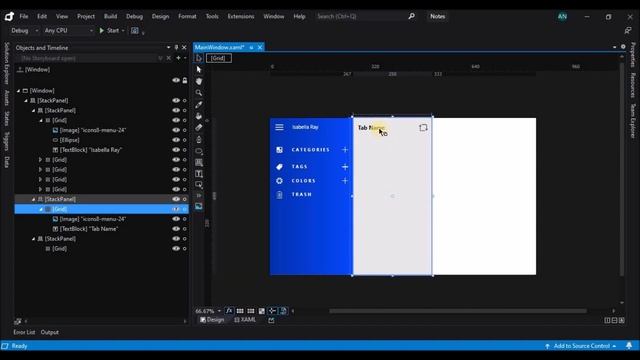
Task: Open the Error List tab
Action: point(24,332)
